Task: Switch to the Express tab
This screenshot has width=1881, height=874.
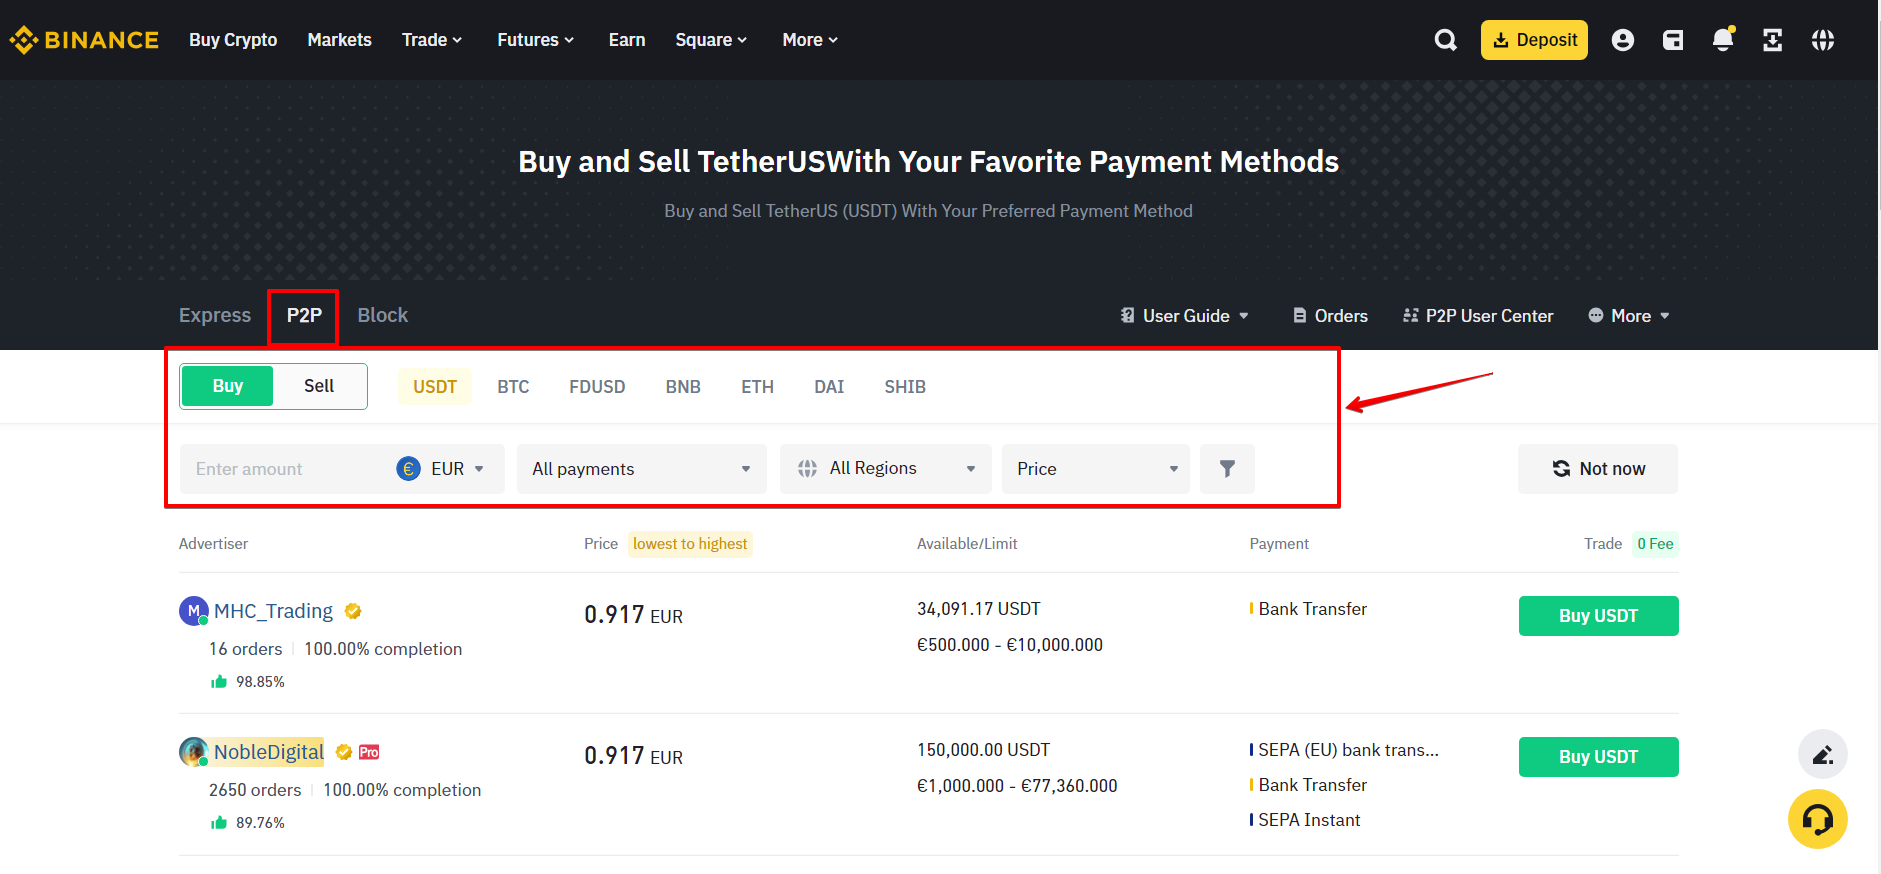Action: click(x=215, y=315)
